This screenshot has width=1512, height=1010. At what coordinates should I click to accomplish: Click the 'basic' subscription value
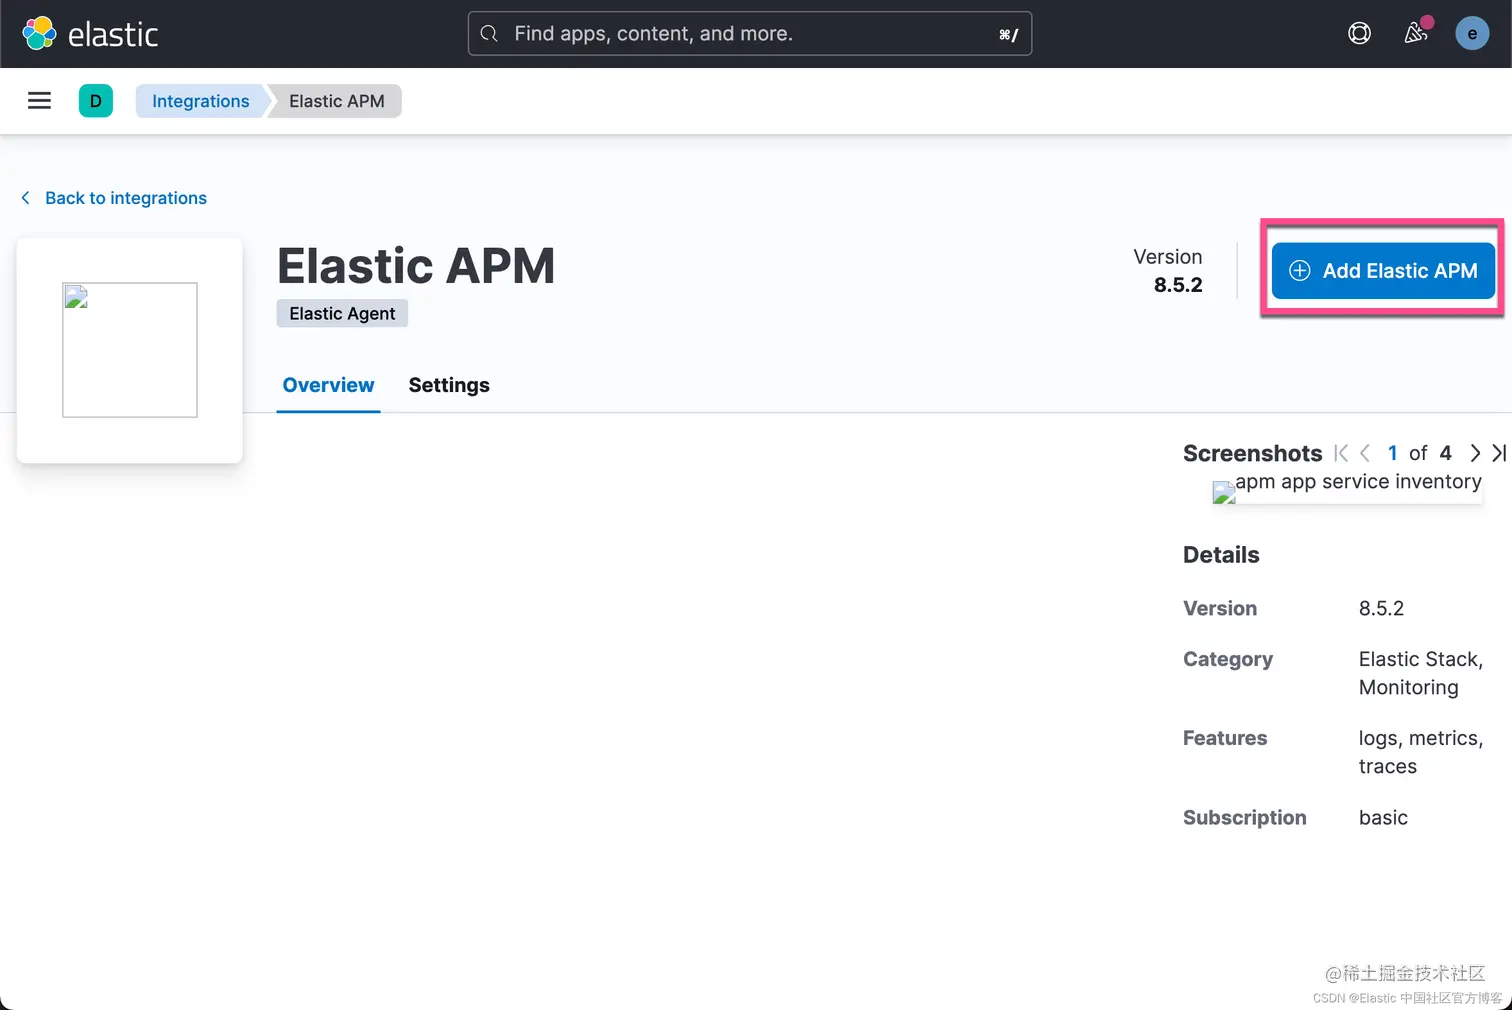pyautogui.click(x=1383, y=817)
